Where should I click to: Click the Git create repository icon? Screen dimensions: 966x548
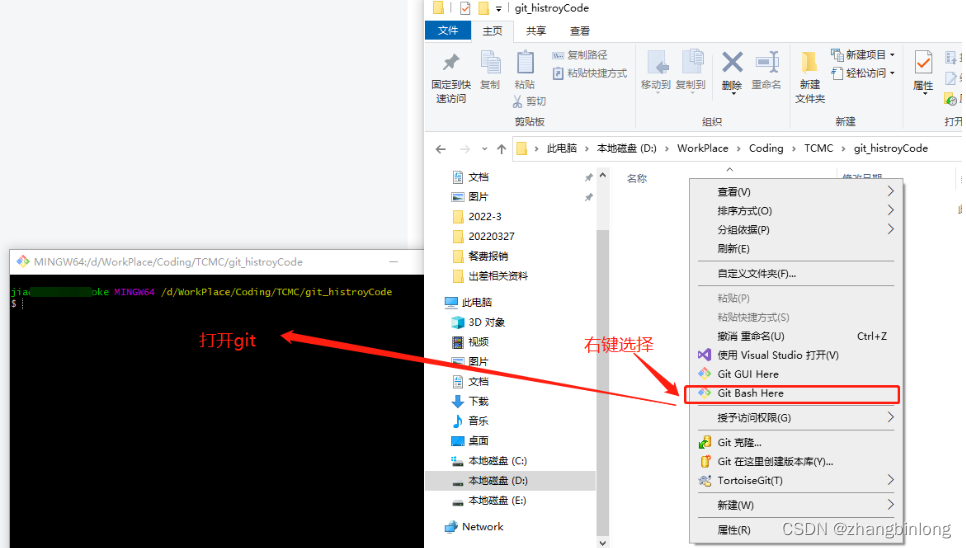pyautogui.click(x=705, y=461)
